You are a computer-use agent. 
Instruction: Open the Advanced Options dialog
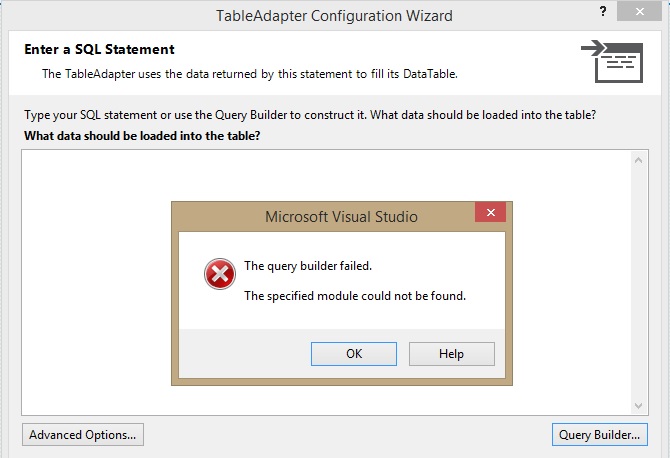pyautogui.click(x=83, y=435)
